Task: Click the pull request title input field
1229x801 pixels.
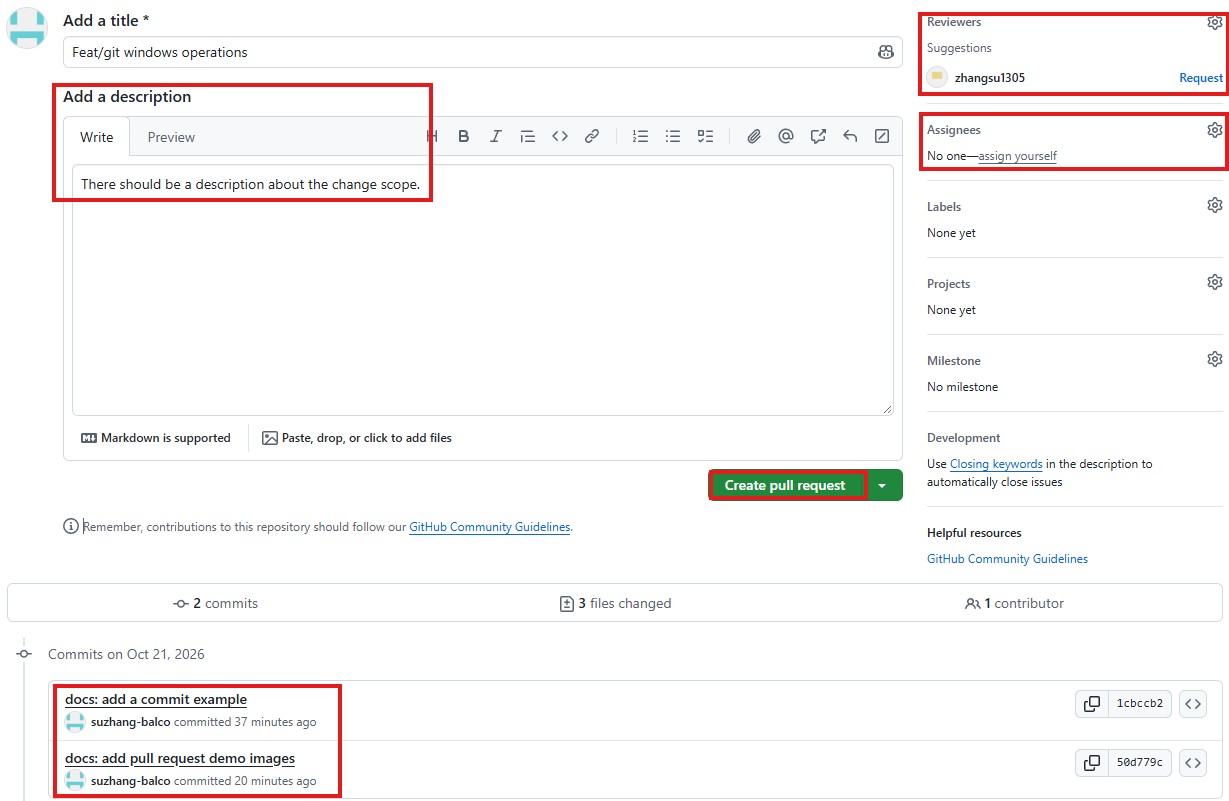Action: [482, 52]
